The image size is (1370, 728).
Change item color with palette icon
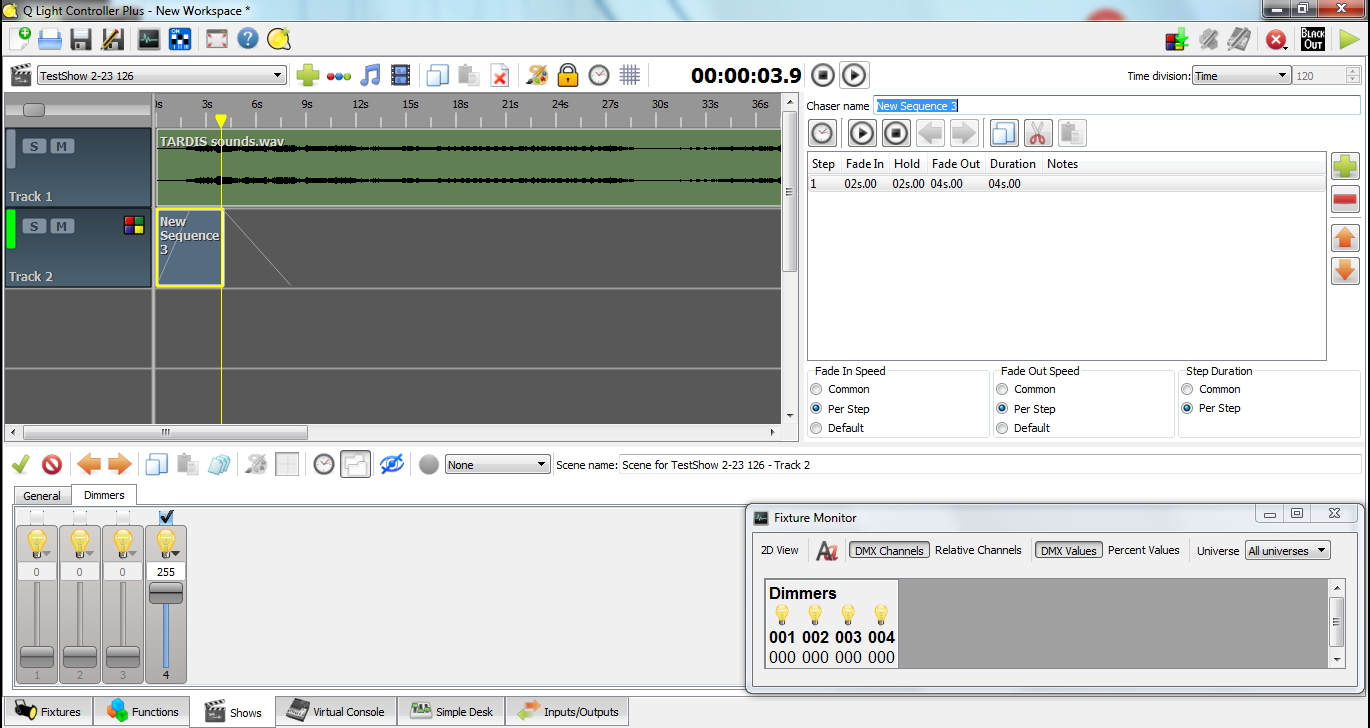(x=537, y=75)
